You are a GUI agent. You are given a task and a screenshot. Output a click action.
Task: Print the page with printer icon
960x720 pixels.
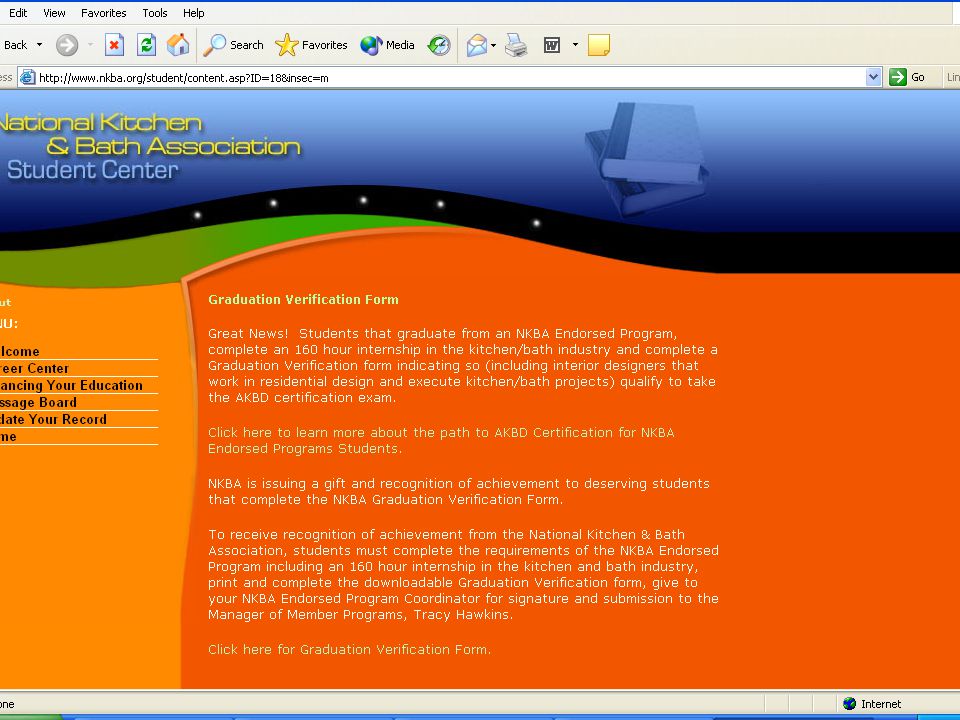pos(516,45)
